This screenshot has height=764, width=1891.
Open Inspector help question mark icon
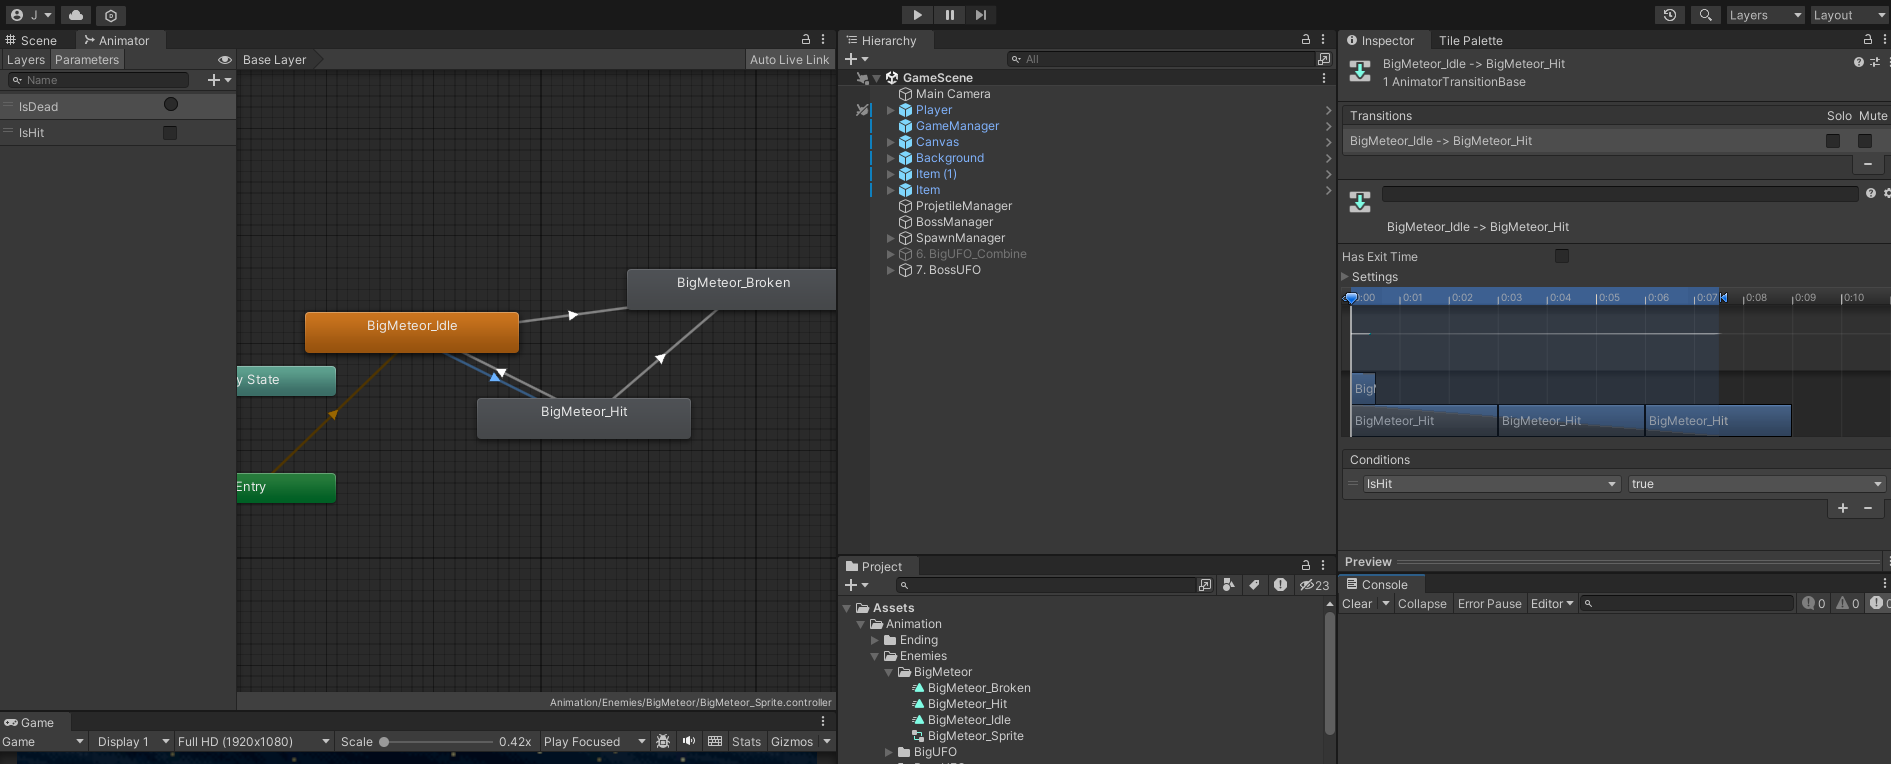[x=1859, y=62]
